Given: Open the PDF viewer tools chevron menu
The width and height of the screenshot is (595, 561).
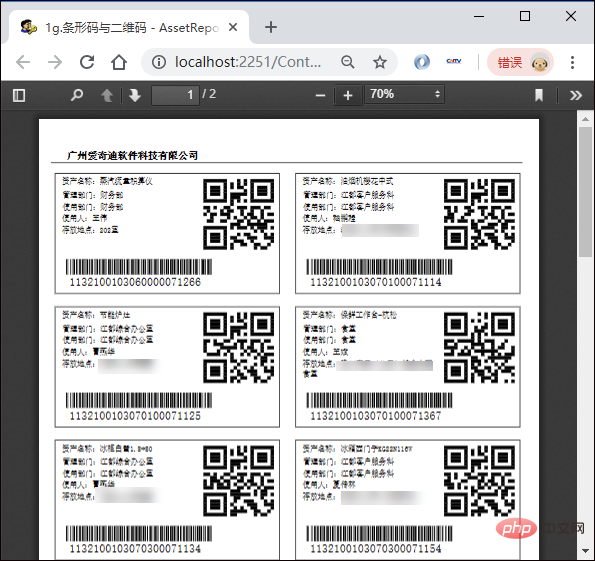Looking at the screenshot, I should (576, 95).
